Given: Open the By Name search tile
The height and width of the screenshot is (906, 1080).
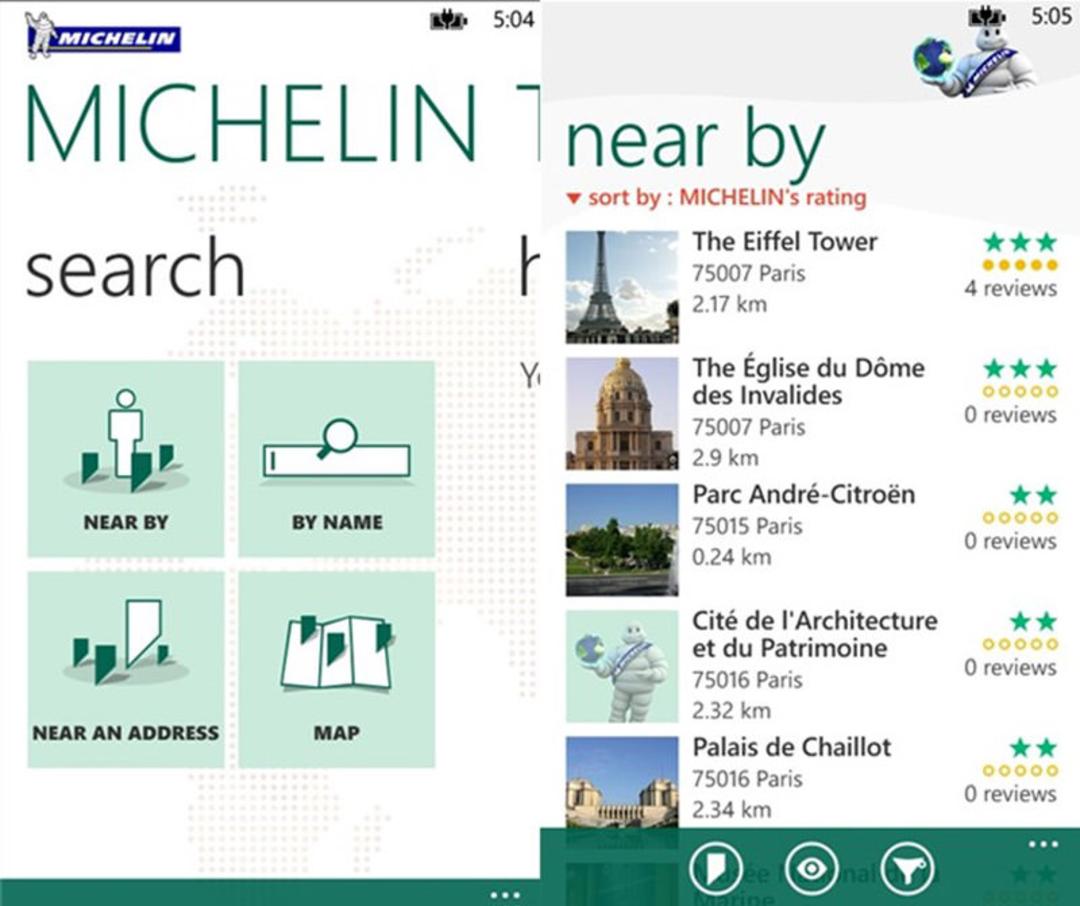Looking at the screenshot, I should [x=337, y=458].
